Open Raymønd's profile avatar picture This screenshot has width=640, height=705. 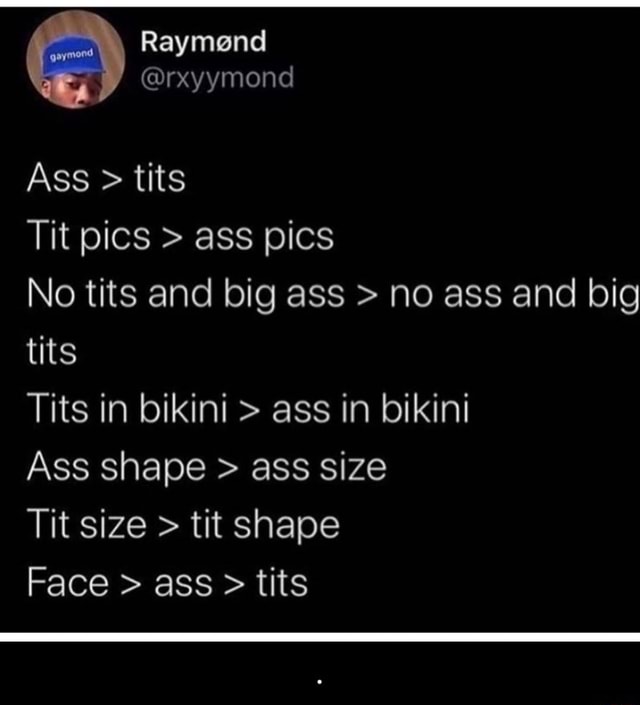click(76, 59)
